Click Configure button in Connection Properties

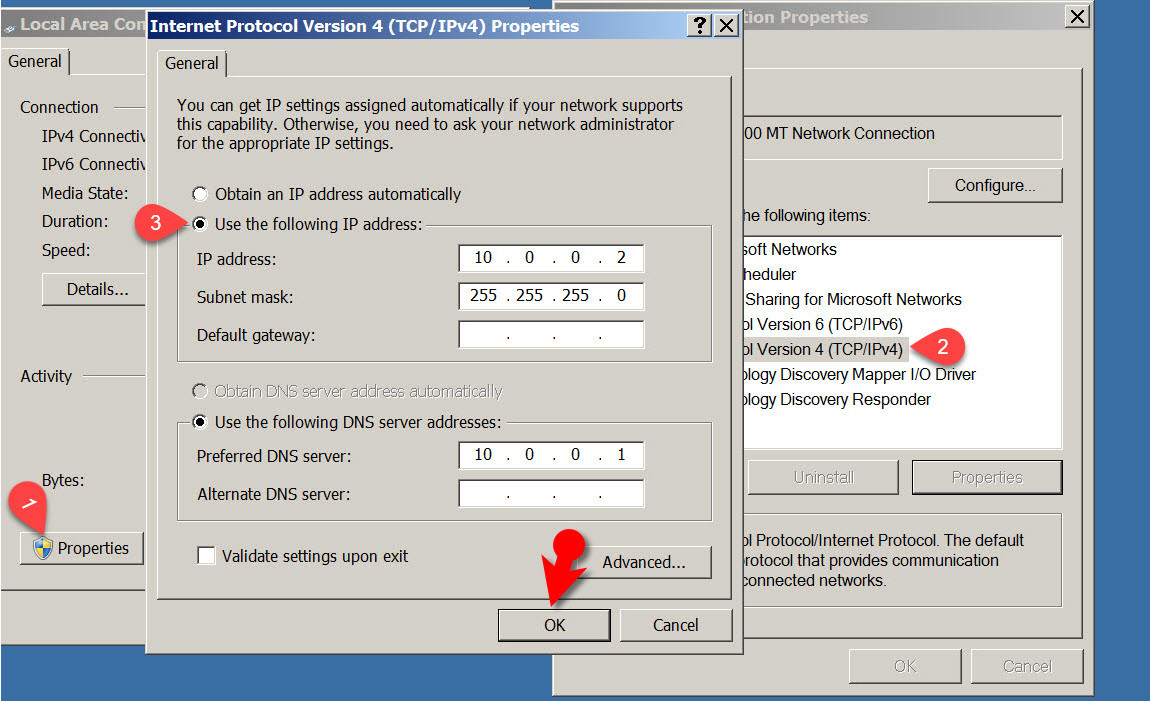995,186
